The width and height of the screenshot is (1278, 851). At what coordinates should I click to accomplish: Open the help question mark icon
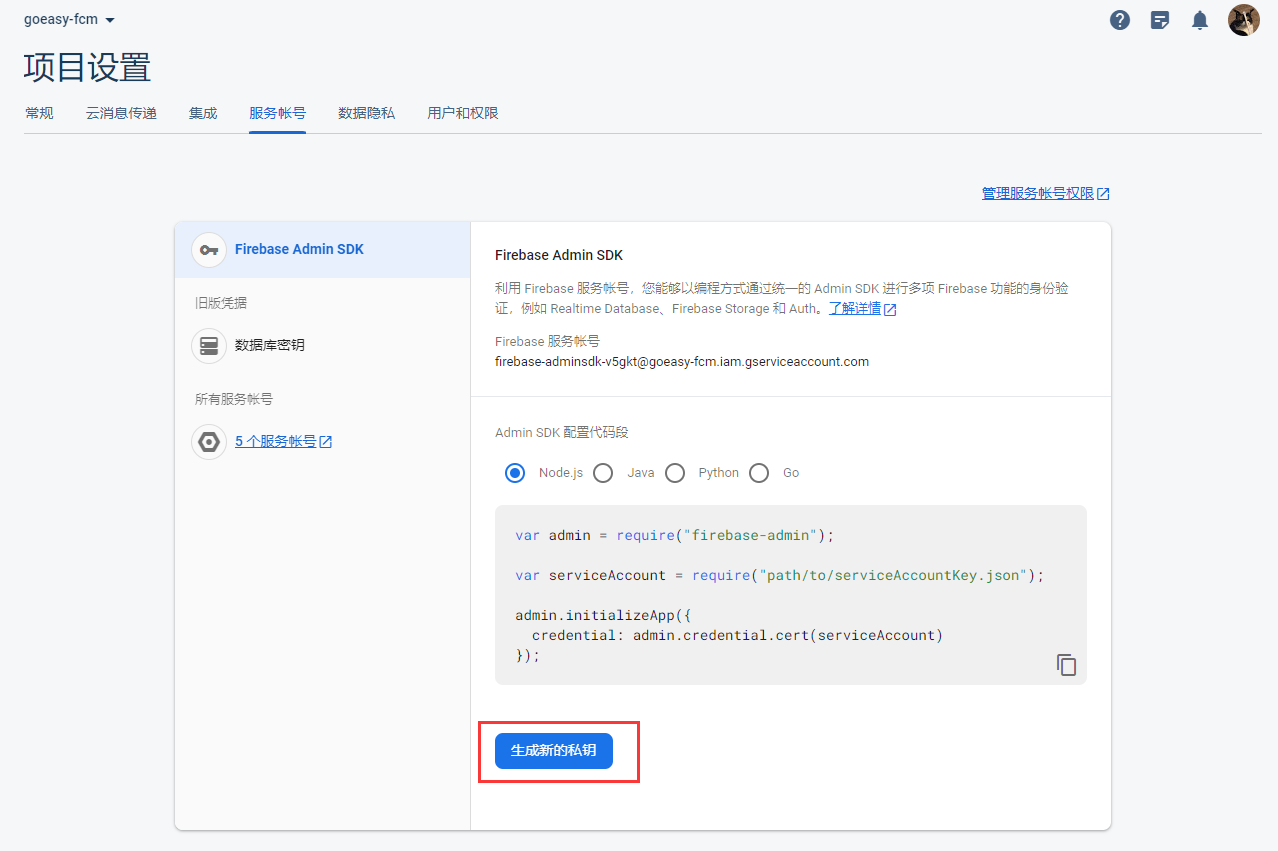pyautogui.click(x=1120, y=20)
